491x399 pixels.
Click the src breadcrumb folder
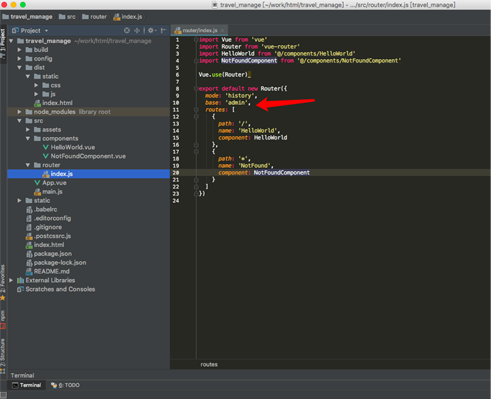click(67, 17)
